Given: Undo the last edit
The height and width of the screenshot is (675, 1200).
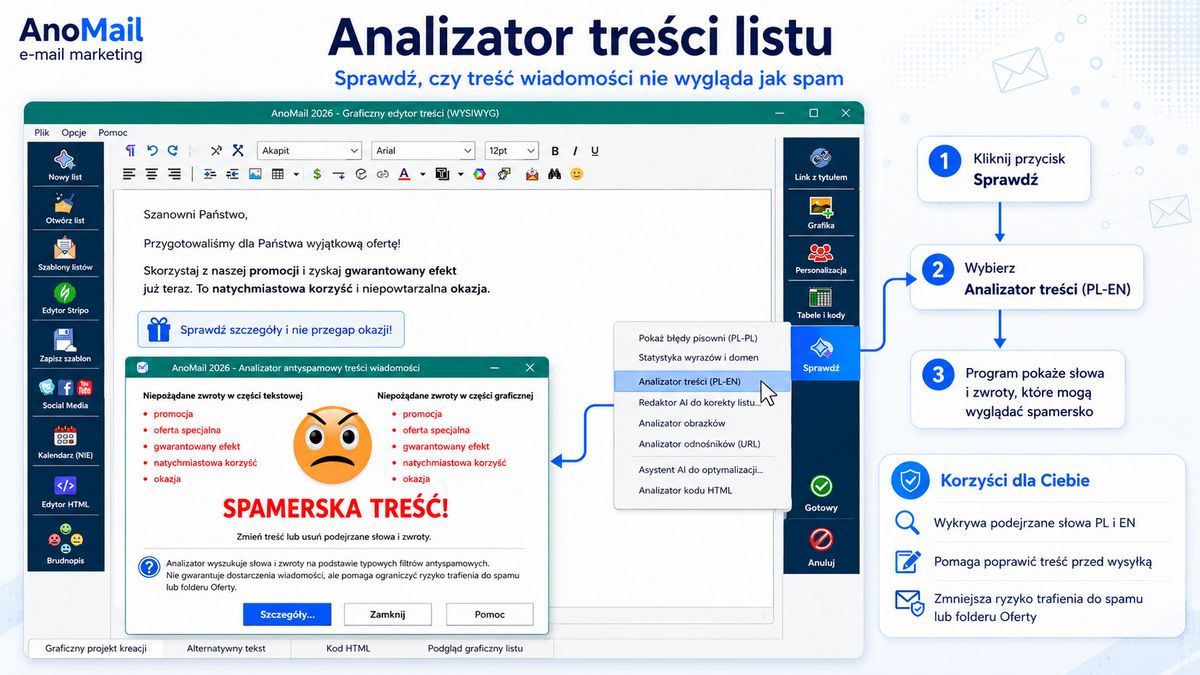Looking at the screenshot, I should 152,151.
